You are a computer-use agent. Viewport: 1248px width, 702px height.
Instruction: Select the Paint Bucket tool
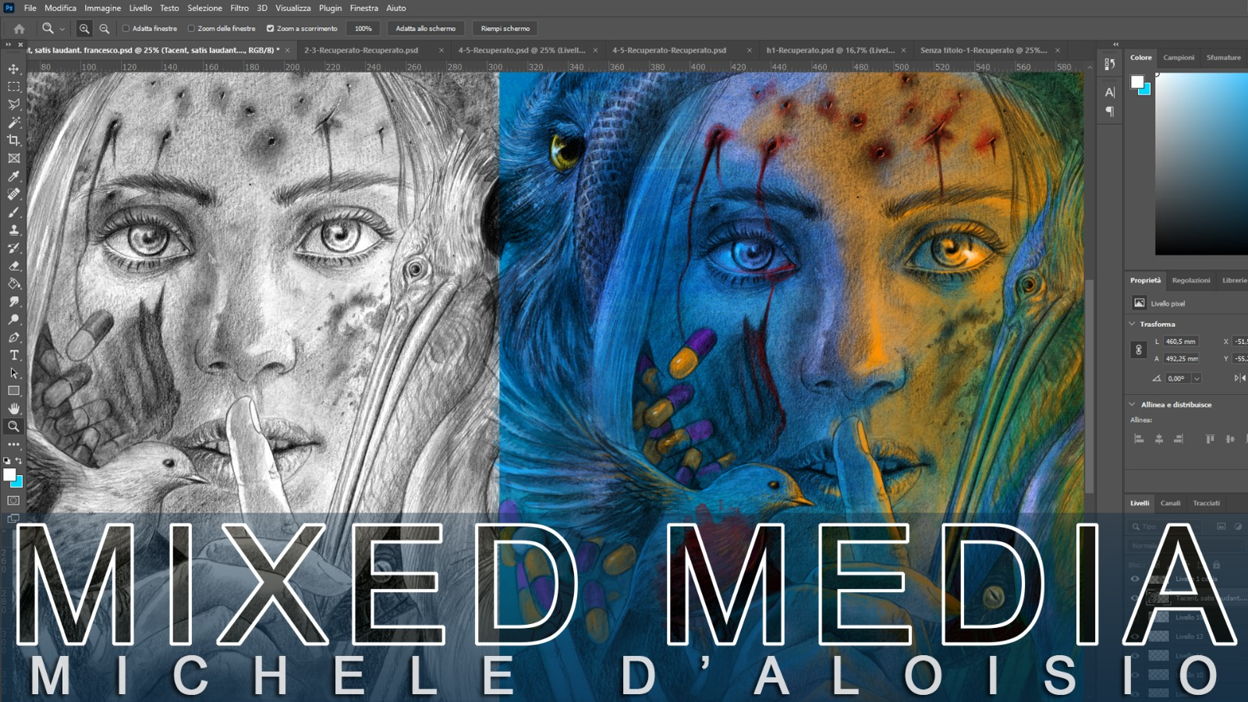14,284
